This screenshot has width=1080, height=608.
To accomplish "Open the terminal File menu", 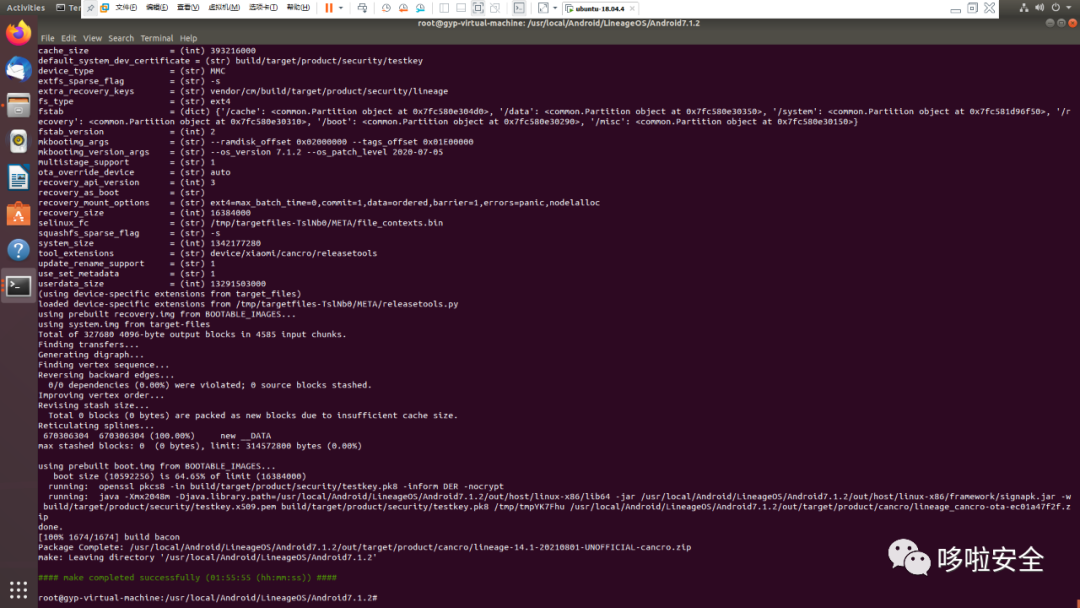I will point(48,39).
